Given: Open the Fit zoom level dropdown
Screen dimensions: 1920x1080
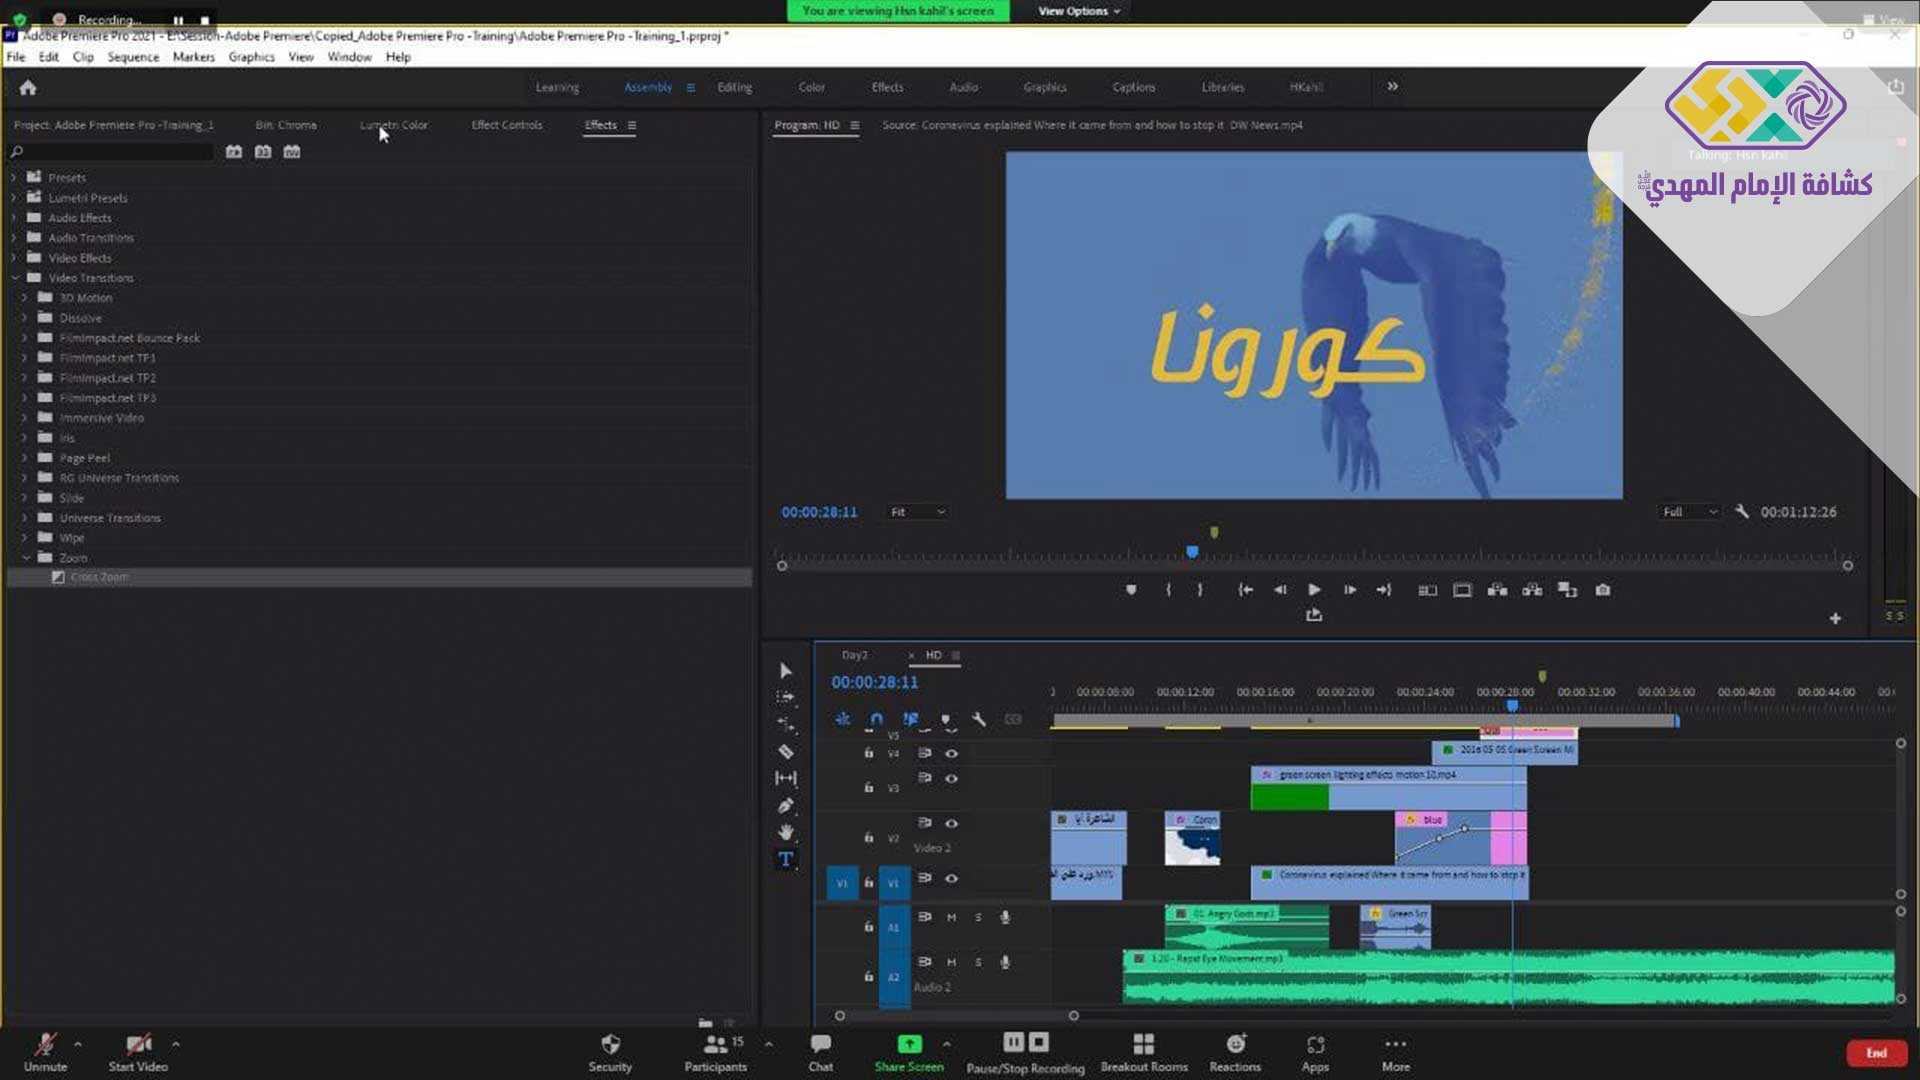Looking at the screenshot, I should coord(917,512).
